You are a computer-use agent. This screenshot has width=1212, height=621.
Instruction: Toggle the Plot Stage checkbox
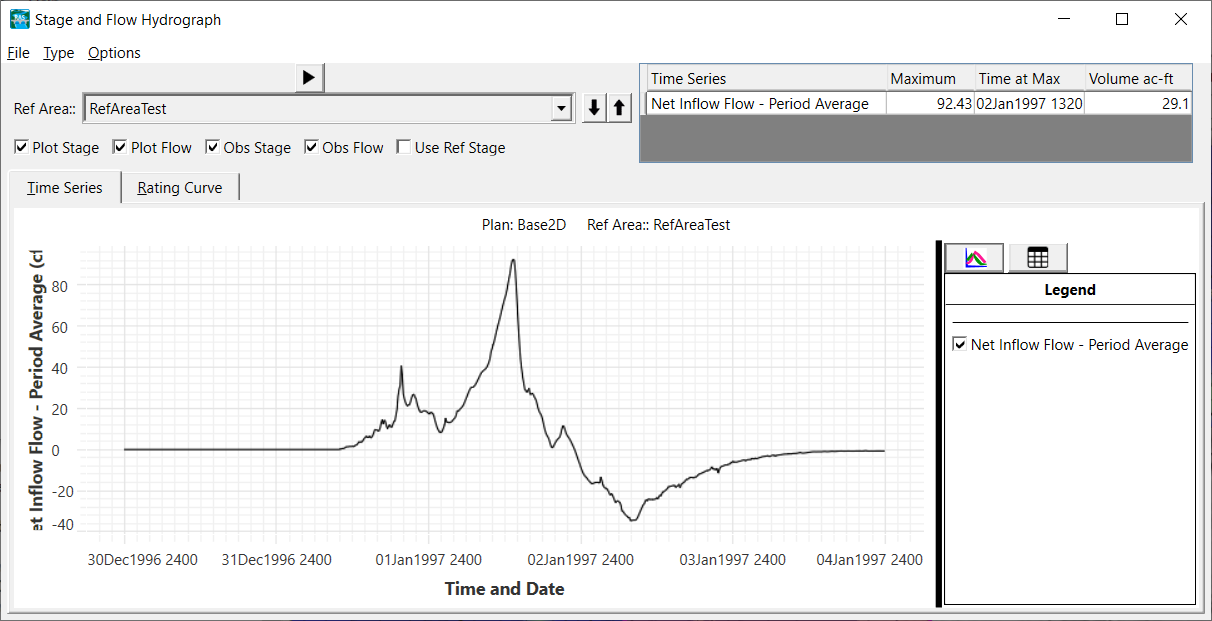pos(22,148)
